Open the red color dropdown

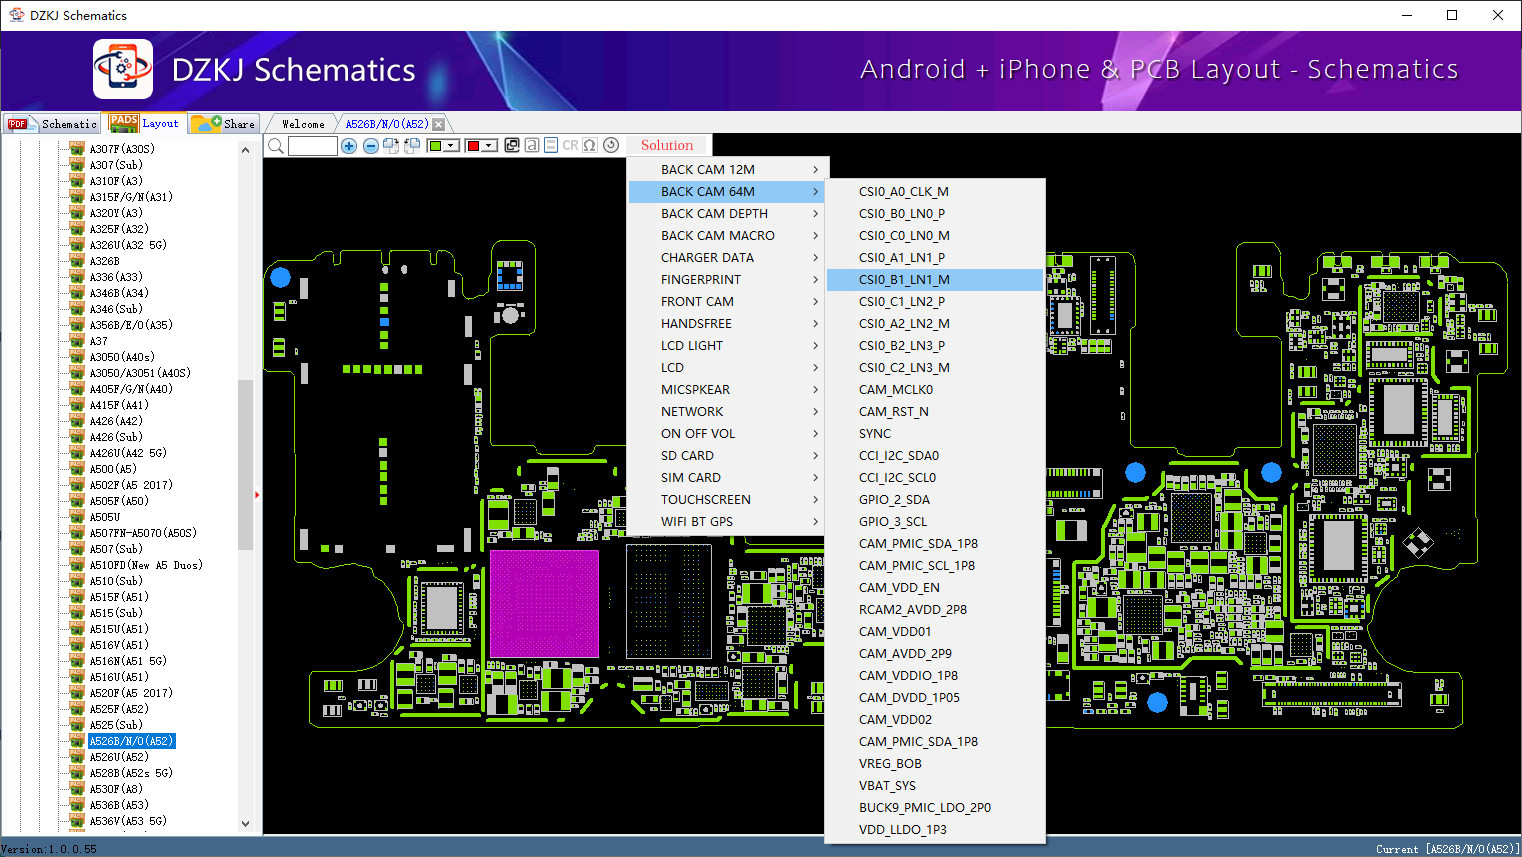pyautogui.click(x=489, y=146)
